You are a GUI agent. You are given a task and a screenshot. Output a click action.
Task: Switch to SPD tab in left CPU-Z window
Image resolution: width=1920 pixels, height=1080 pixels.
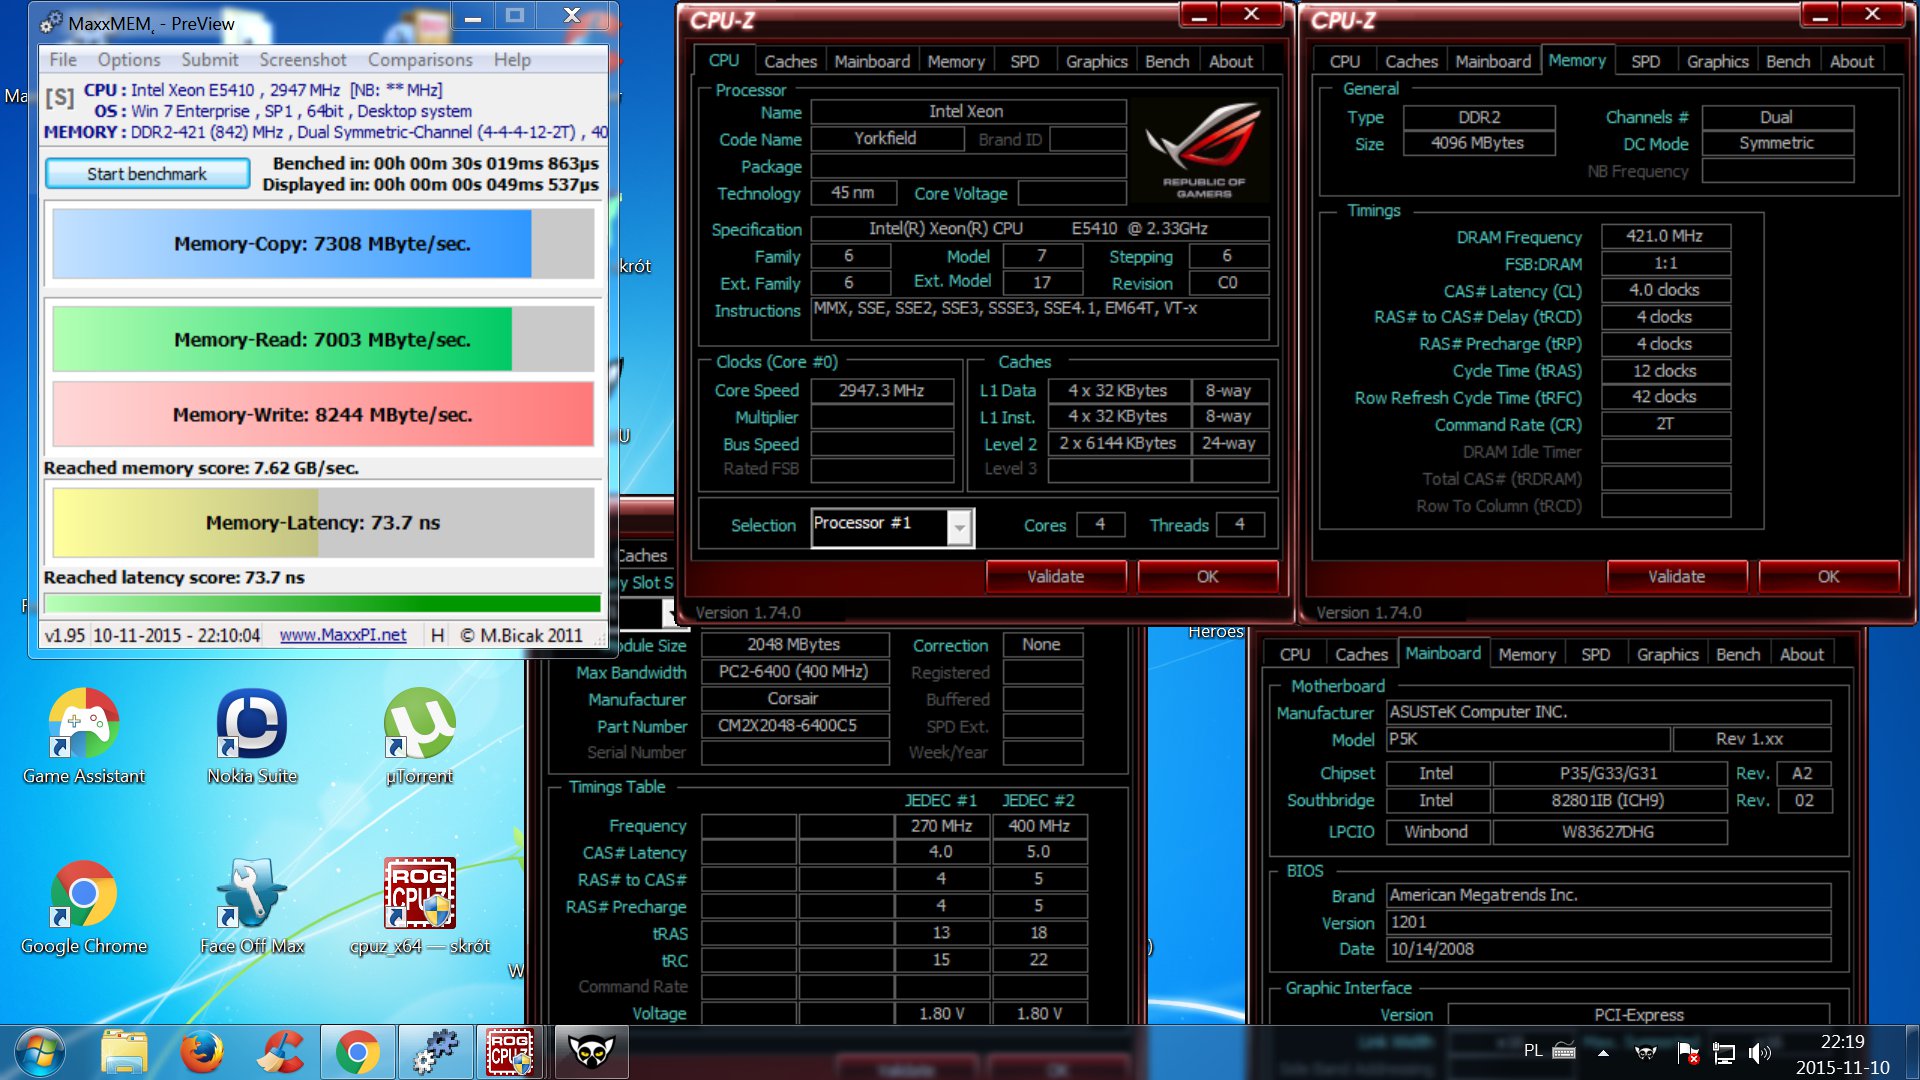pos(1024,61)
